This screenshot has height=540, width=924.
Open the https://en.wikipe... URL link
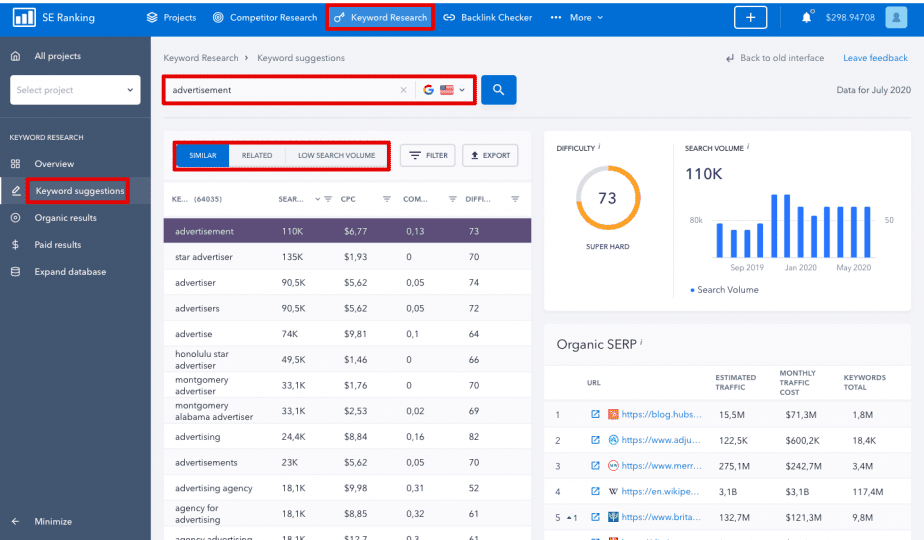click(660, 491)
